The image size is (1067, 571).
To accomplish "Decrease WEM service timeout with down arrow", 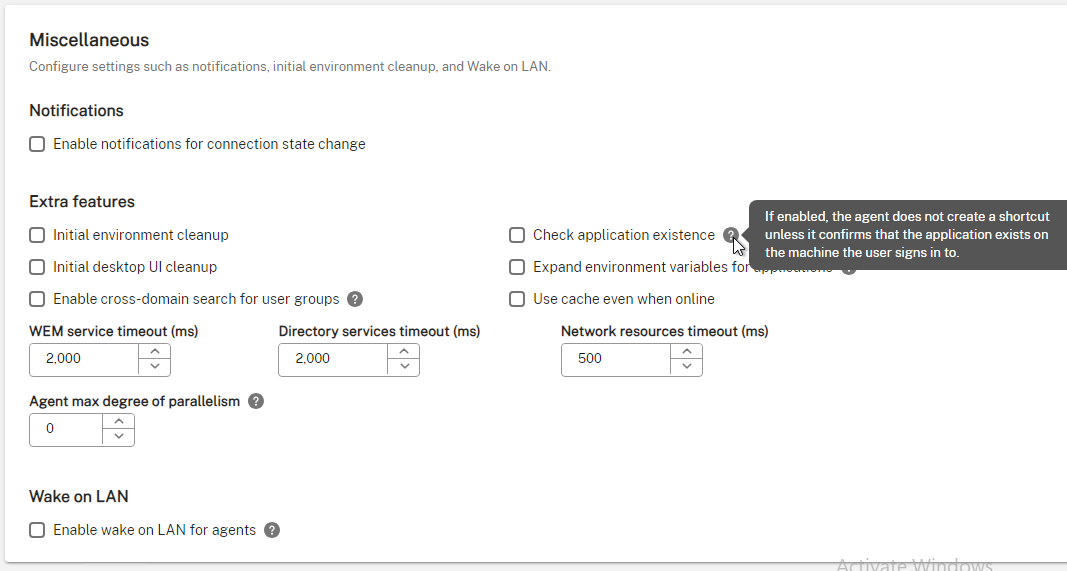I will coord(154,367).
